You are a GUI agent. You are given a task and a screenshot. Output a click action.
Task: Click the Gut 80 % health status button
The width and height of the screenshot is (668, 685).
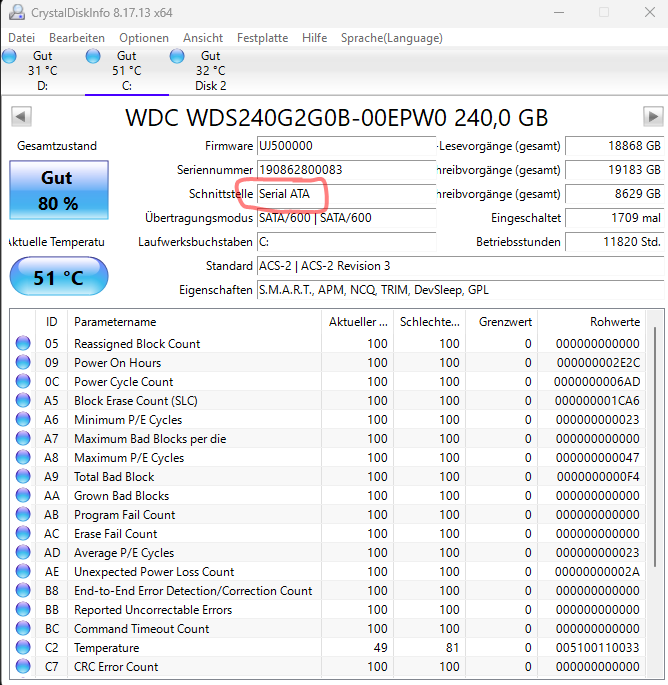coord(59,190)
